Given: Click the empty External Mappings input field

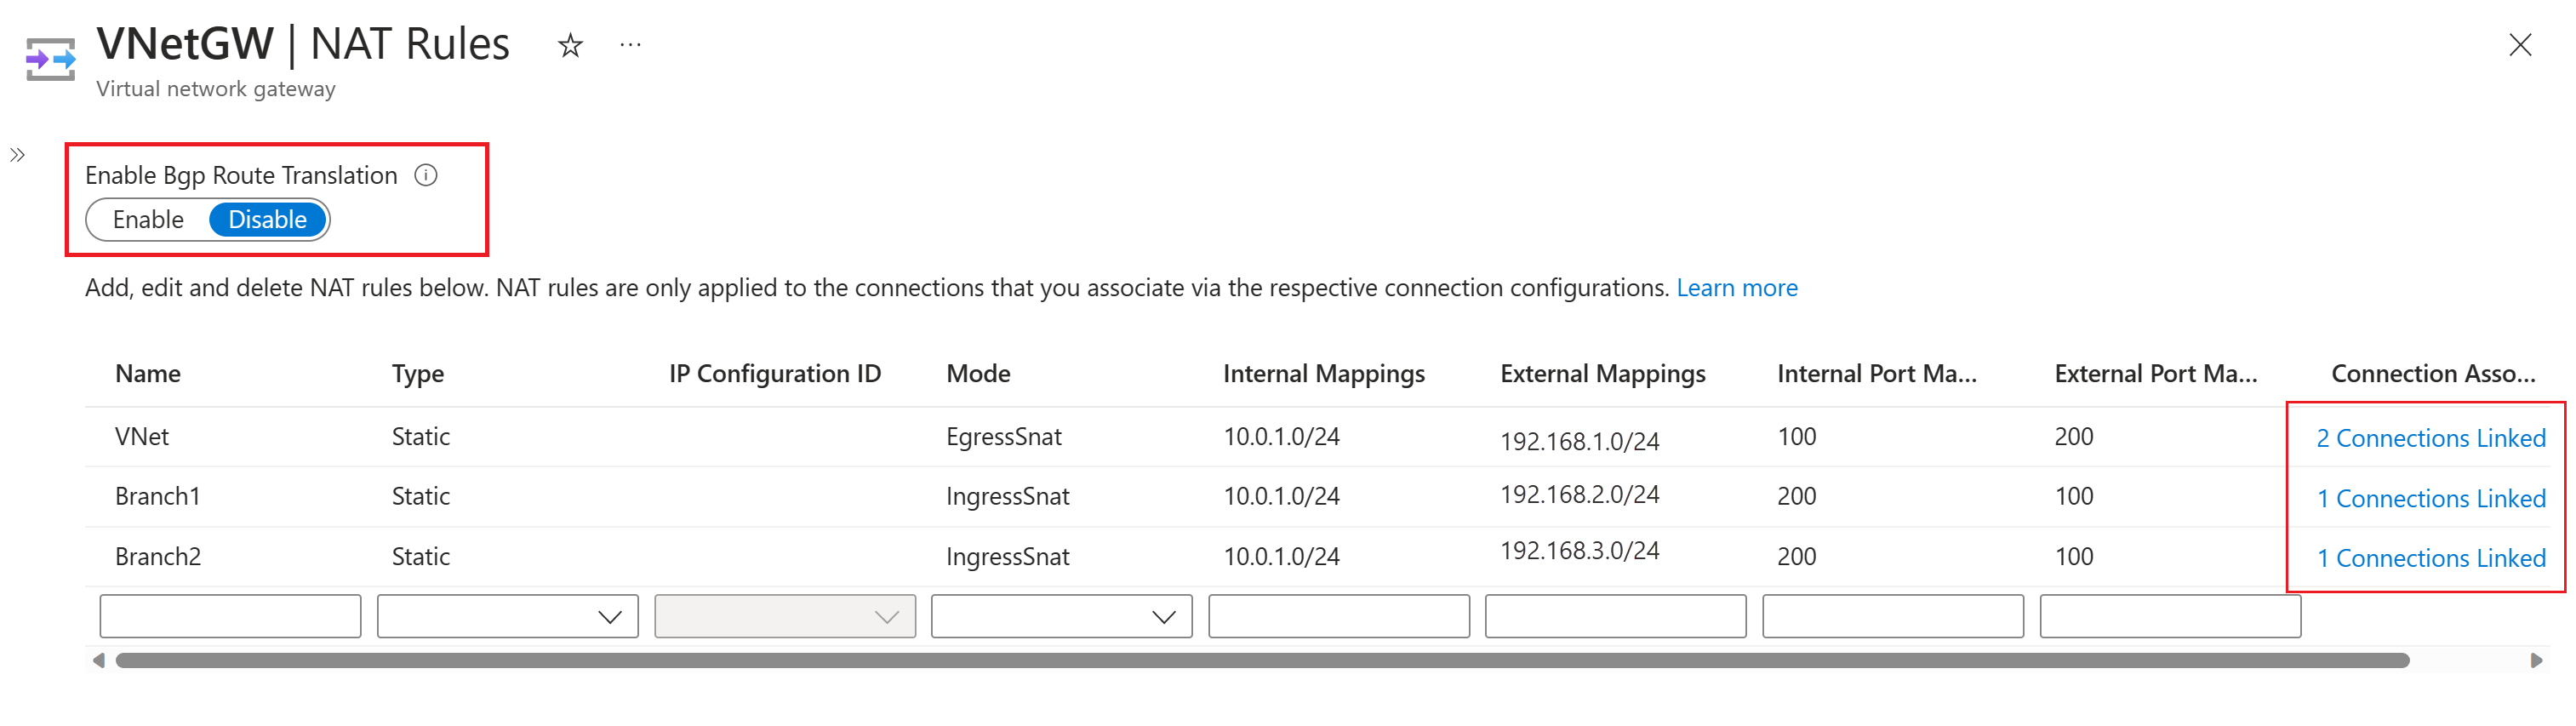Looking at the screenshot, I should [x=1615, y=617].
